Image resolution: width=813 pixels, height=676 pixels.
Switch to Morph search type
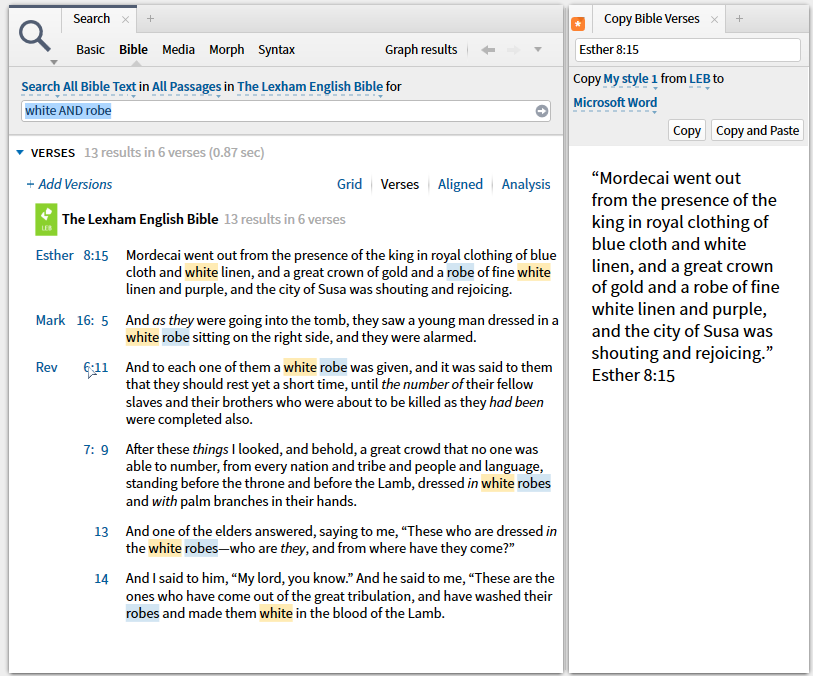point(227,50)
